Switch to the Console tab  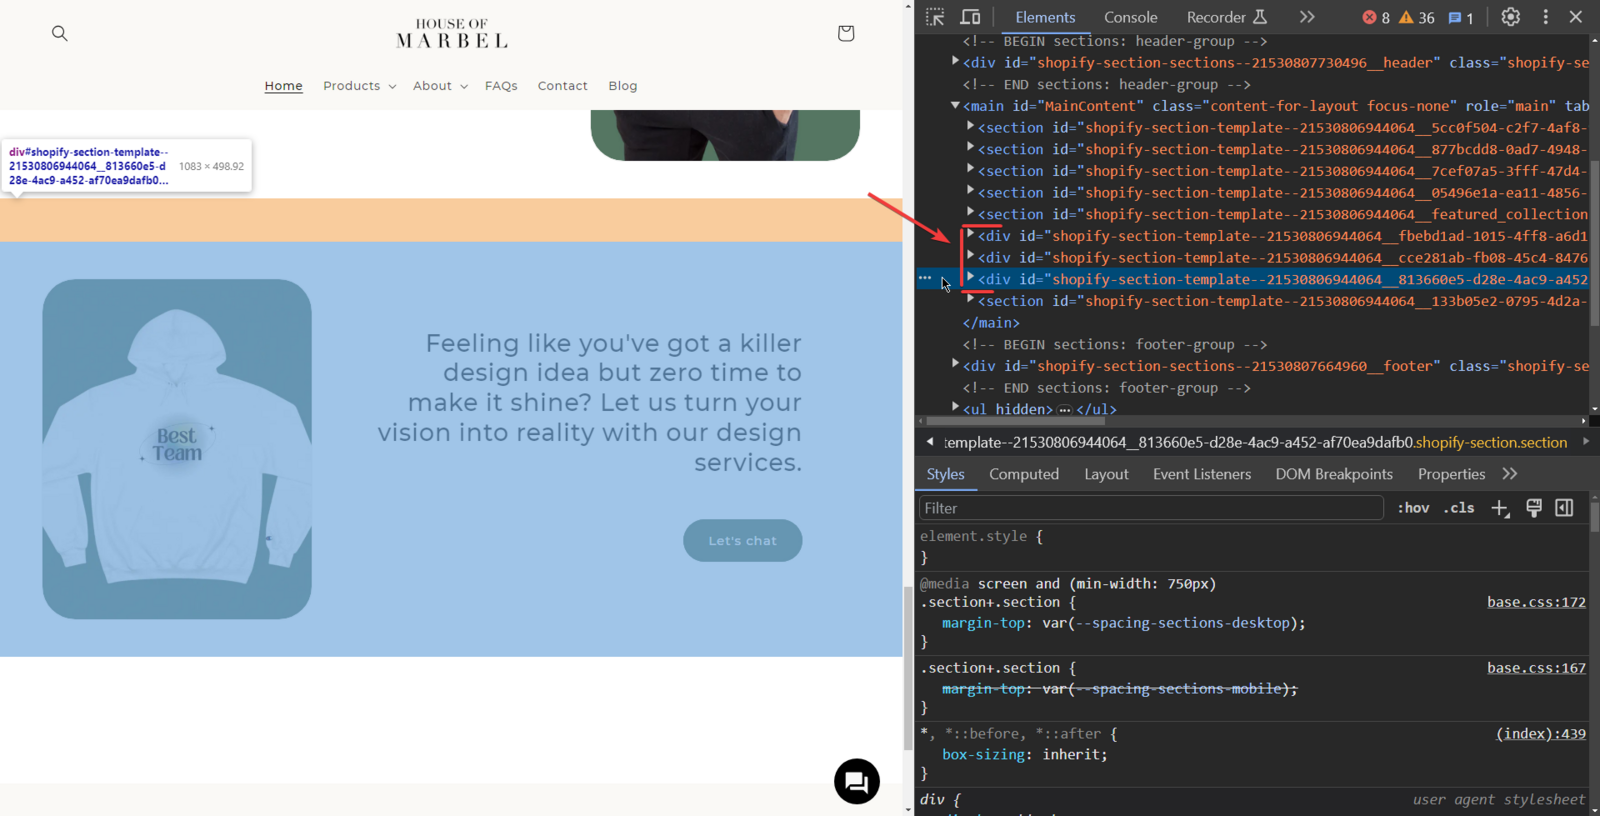pos(1130,17)
